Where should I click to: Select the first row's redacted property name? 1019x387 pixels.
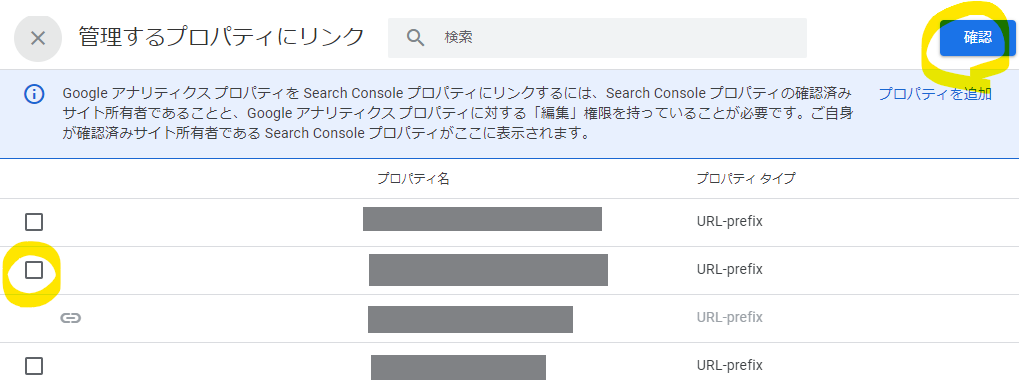pyautogui.click(x=482, y=219)
